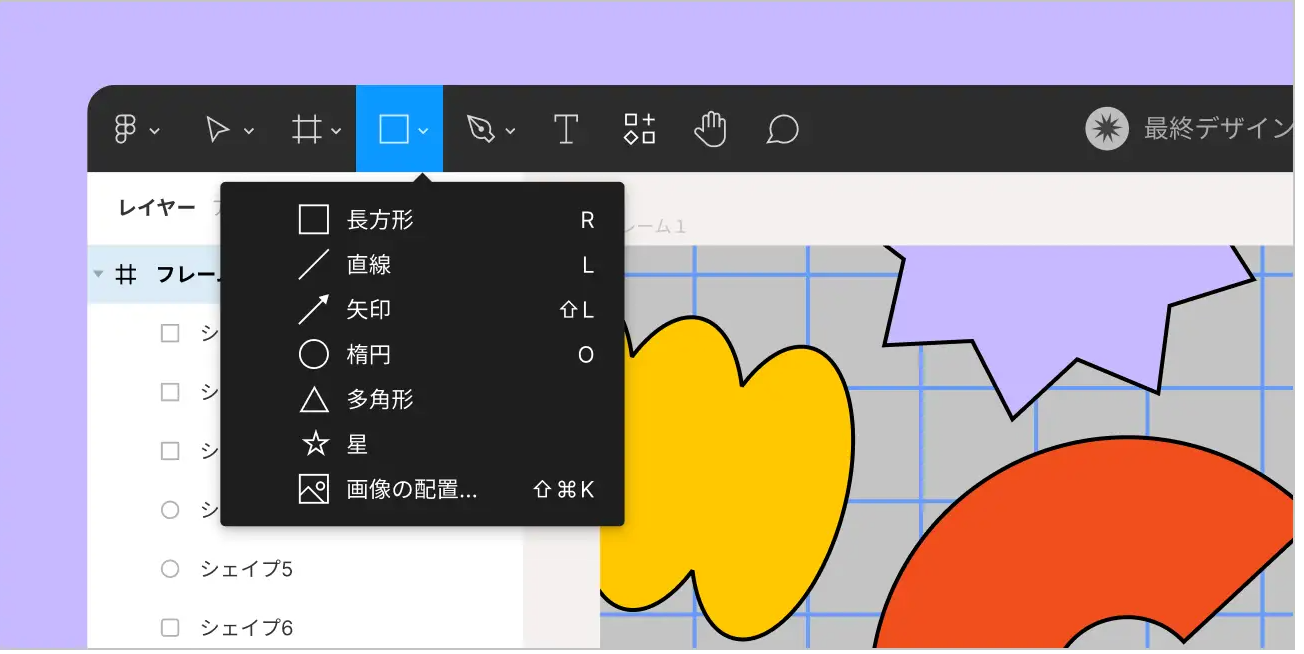Choose 長方形 from the shape menu
The image size is (1304, 654).
click(422, 220)
